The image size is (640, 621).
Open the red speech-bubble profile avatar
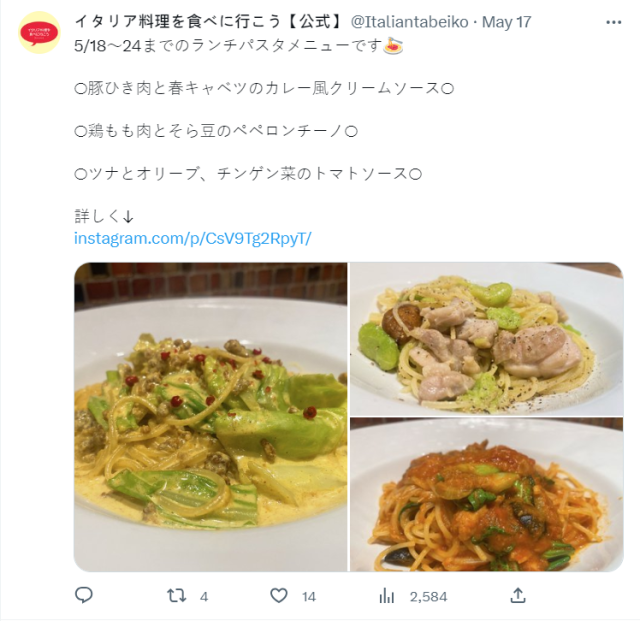point(39,33)
